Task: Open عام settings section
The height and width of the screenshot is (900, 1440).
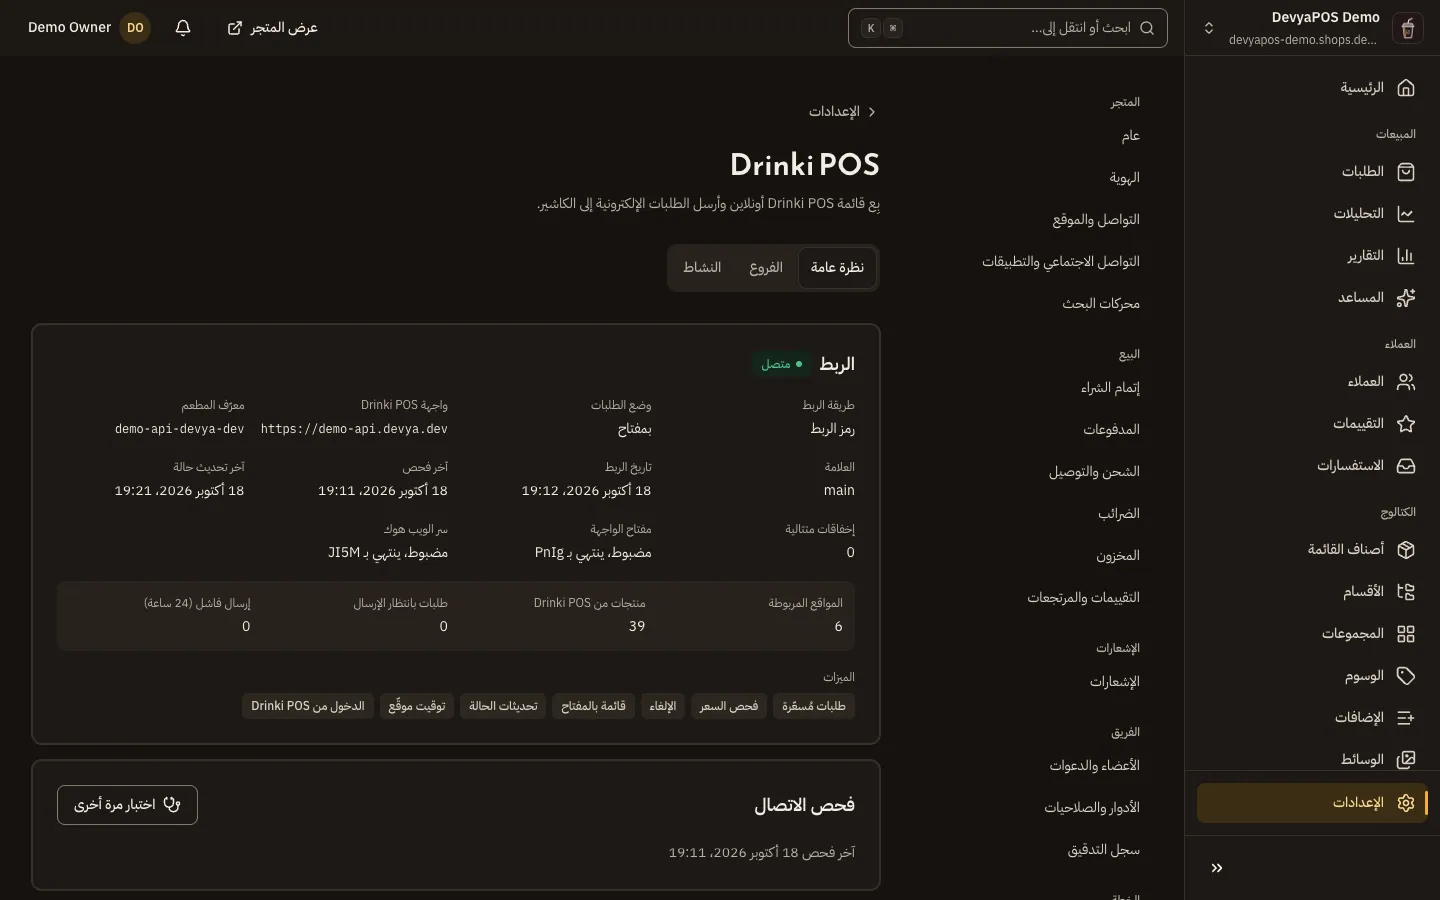Action: (1131, 136)
